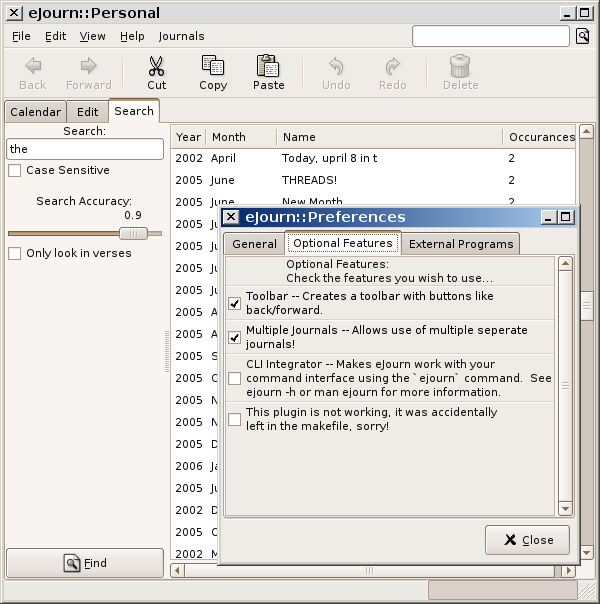Open the Help menu

tap(132, 36)
